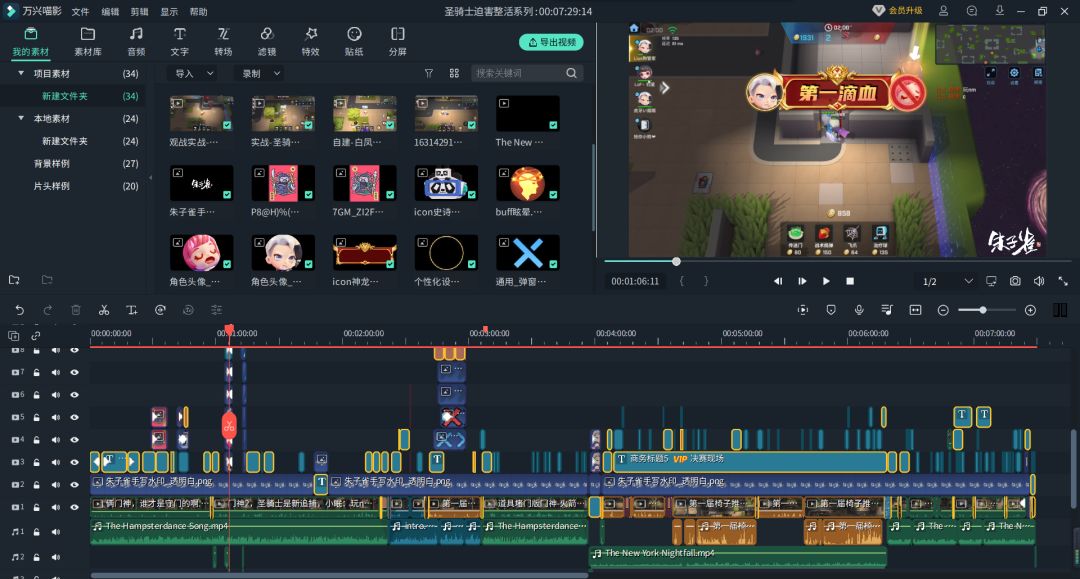The width and height of the screenshot is (1080, 579).
Task: Click the voiceover microphone icon
Action: (x=859, y=310)
